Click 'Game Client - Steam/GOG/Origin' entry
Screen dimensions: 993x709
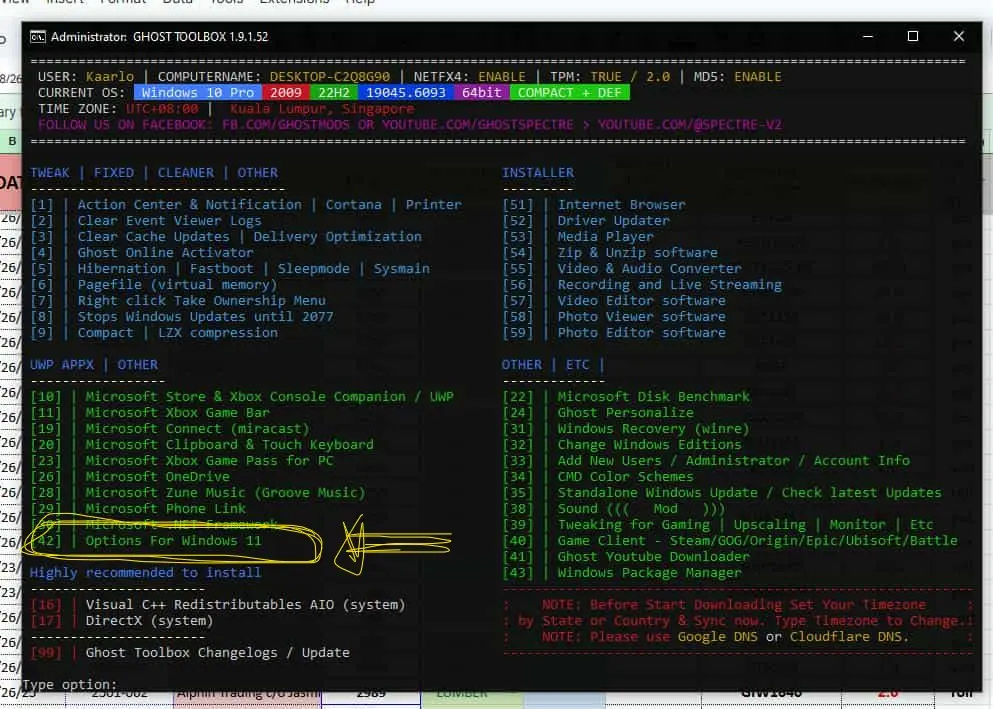tap(757, 541)
